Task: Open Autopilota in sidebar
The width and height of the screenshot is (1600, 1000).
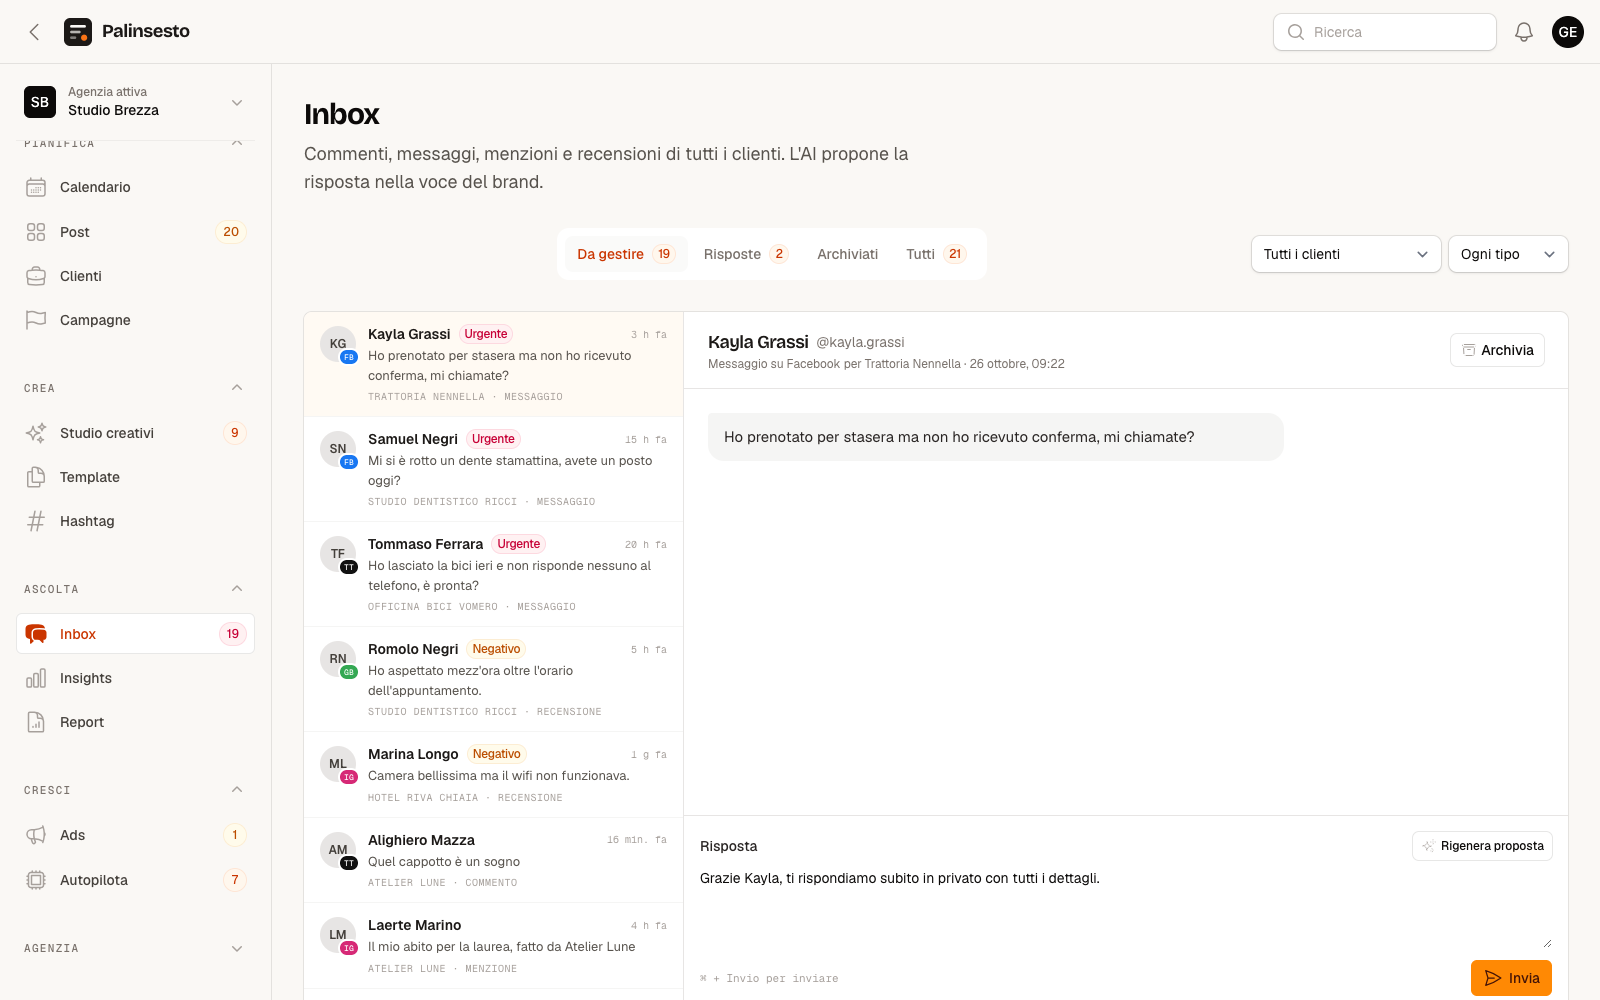Action: click(x=136, y=880)
